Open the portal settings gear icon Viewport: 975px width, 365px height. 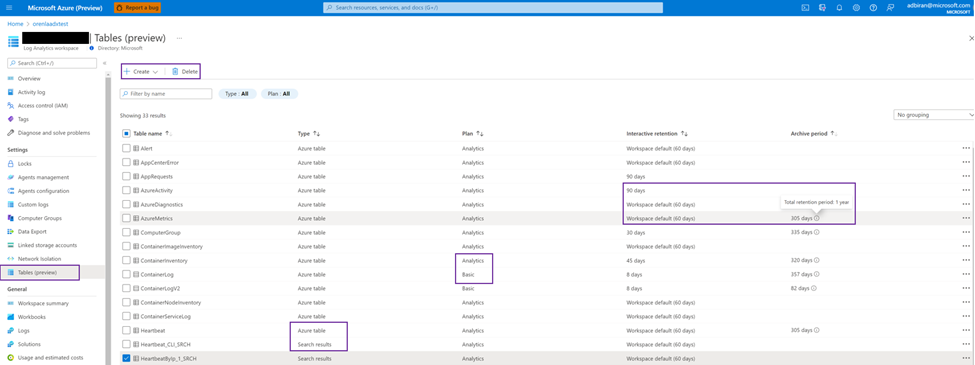point(856,7)
